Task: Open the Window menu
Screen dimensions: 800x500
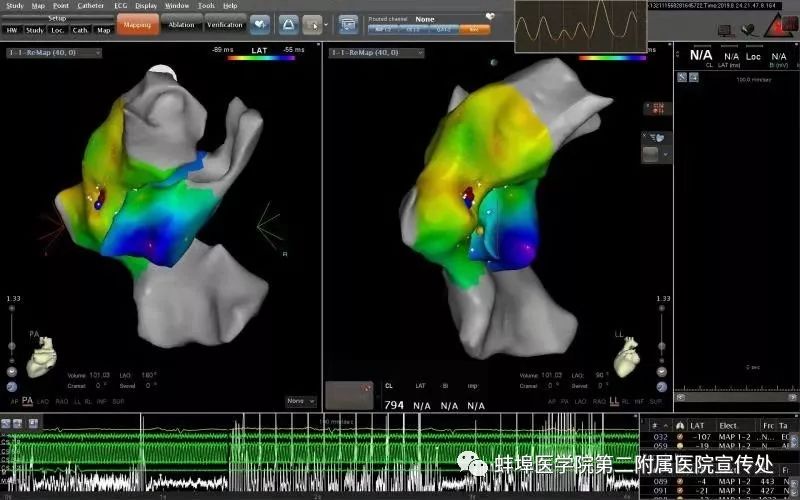Action: coord(177,6)
